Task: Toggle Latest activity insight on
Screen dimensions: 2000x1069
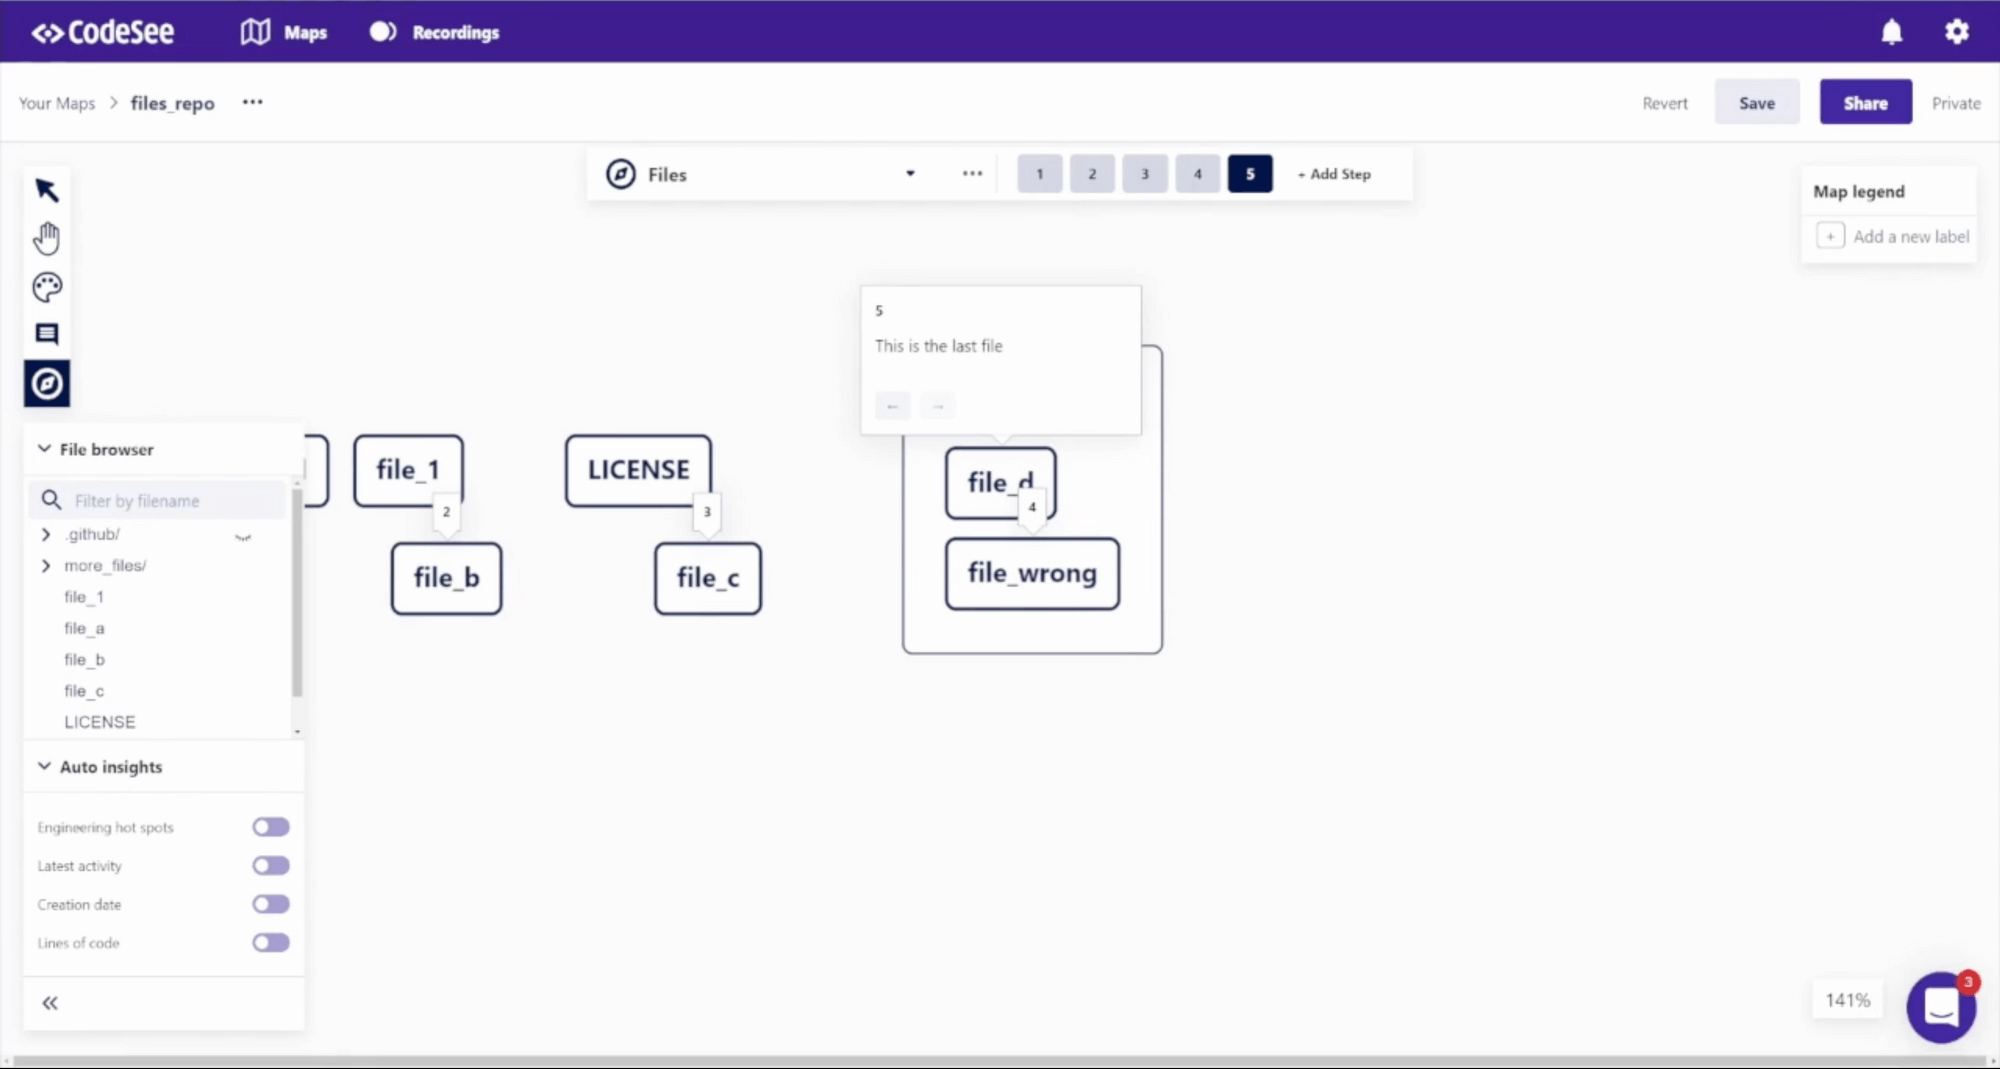Action: click(x=270, y=865)
